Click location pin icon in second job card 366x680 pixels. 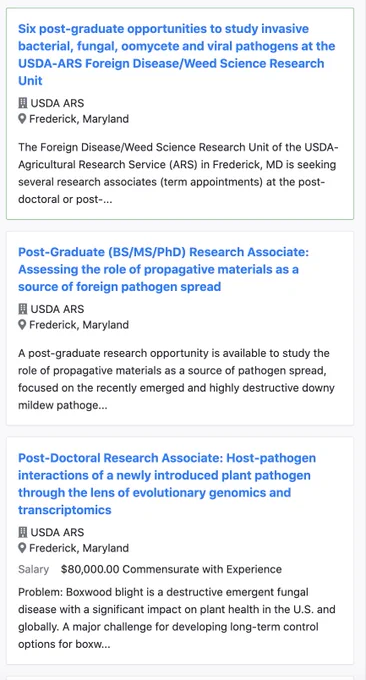coord(22,325)
